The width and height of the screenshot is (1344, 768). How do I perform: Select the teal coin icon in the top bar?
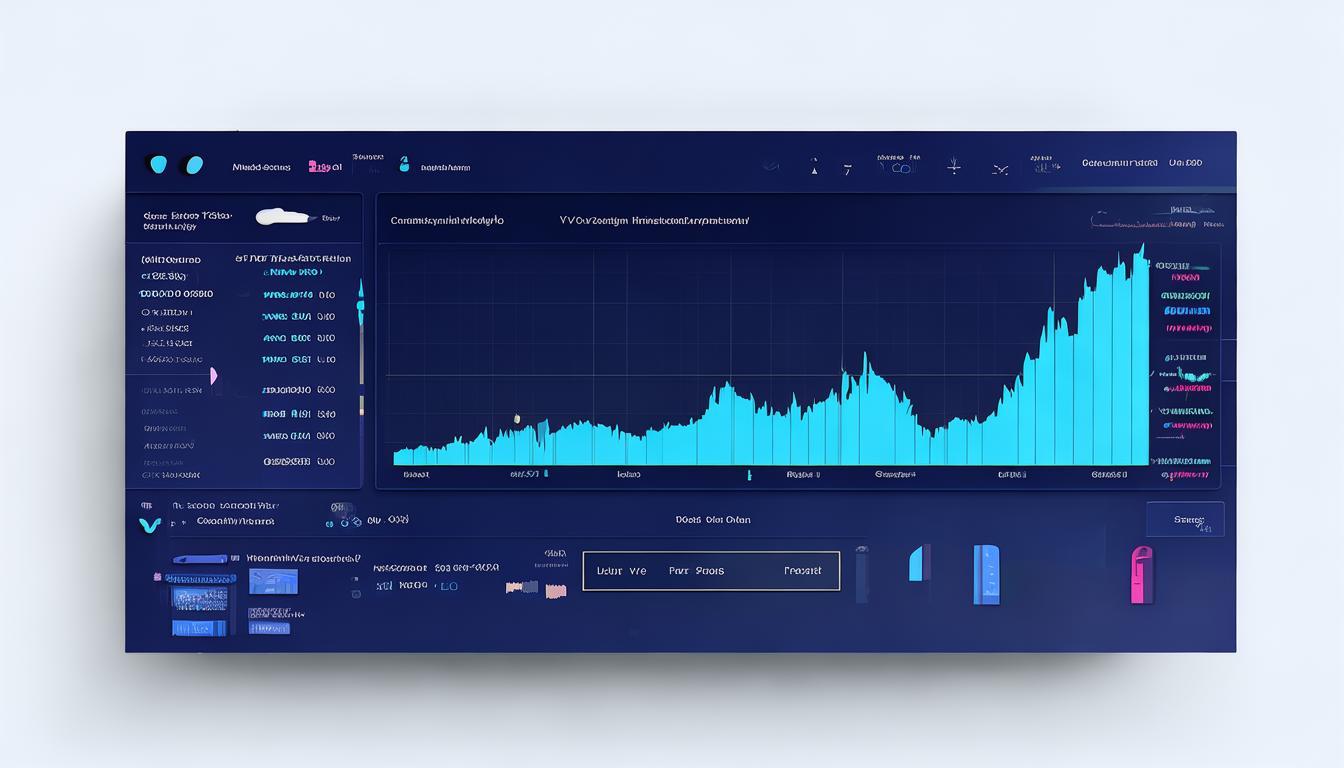point(158,163)
